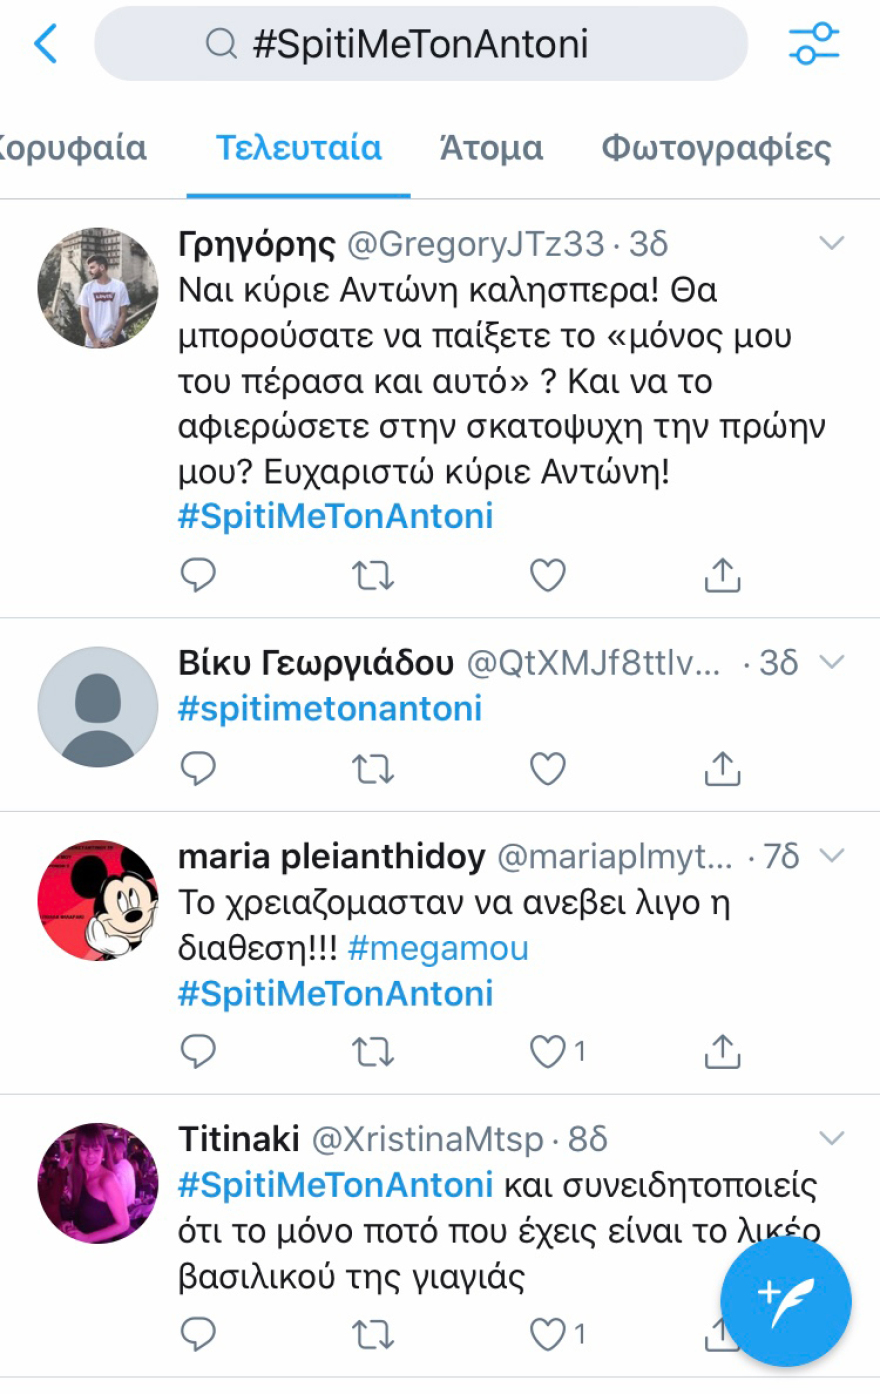
Task: Reply to Γρηγόρης's tweet
Action: tap(198, 574)
